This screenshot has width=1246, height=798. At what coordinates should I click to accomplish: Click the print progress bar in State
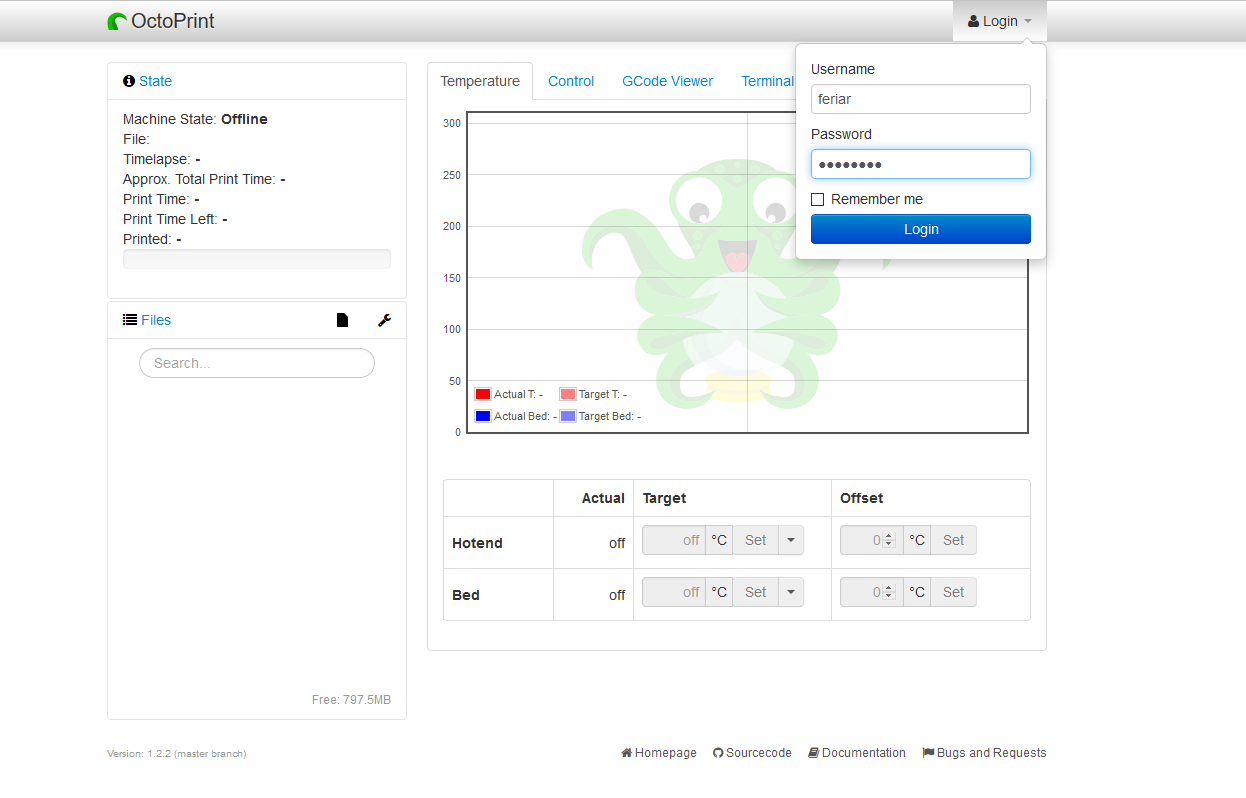click(257, 259)
